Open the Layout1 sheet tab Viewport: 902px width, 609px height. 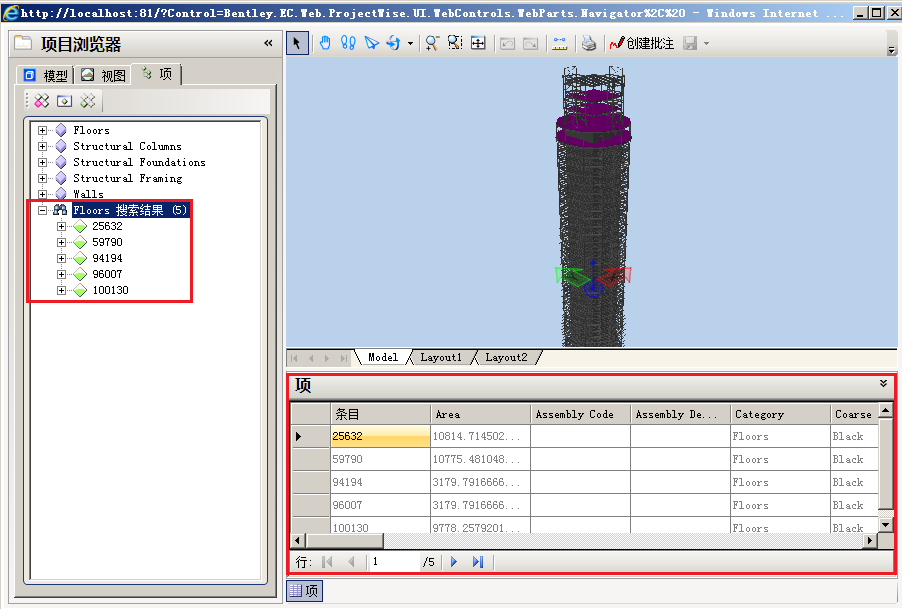tap(441, 357)
